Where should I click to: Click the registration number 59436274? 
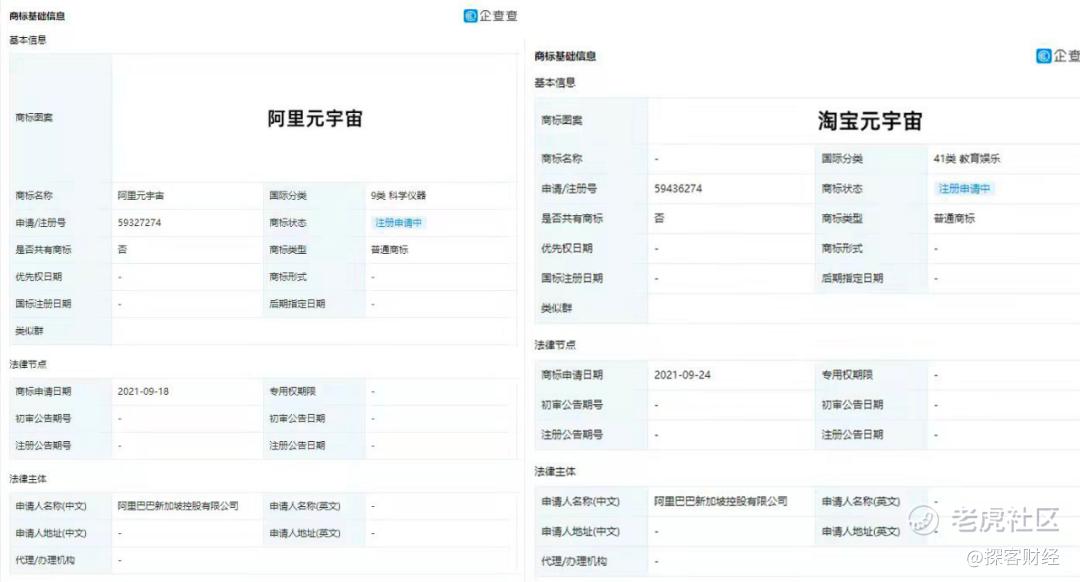[x=678, y=188]
